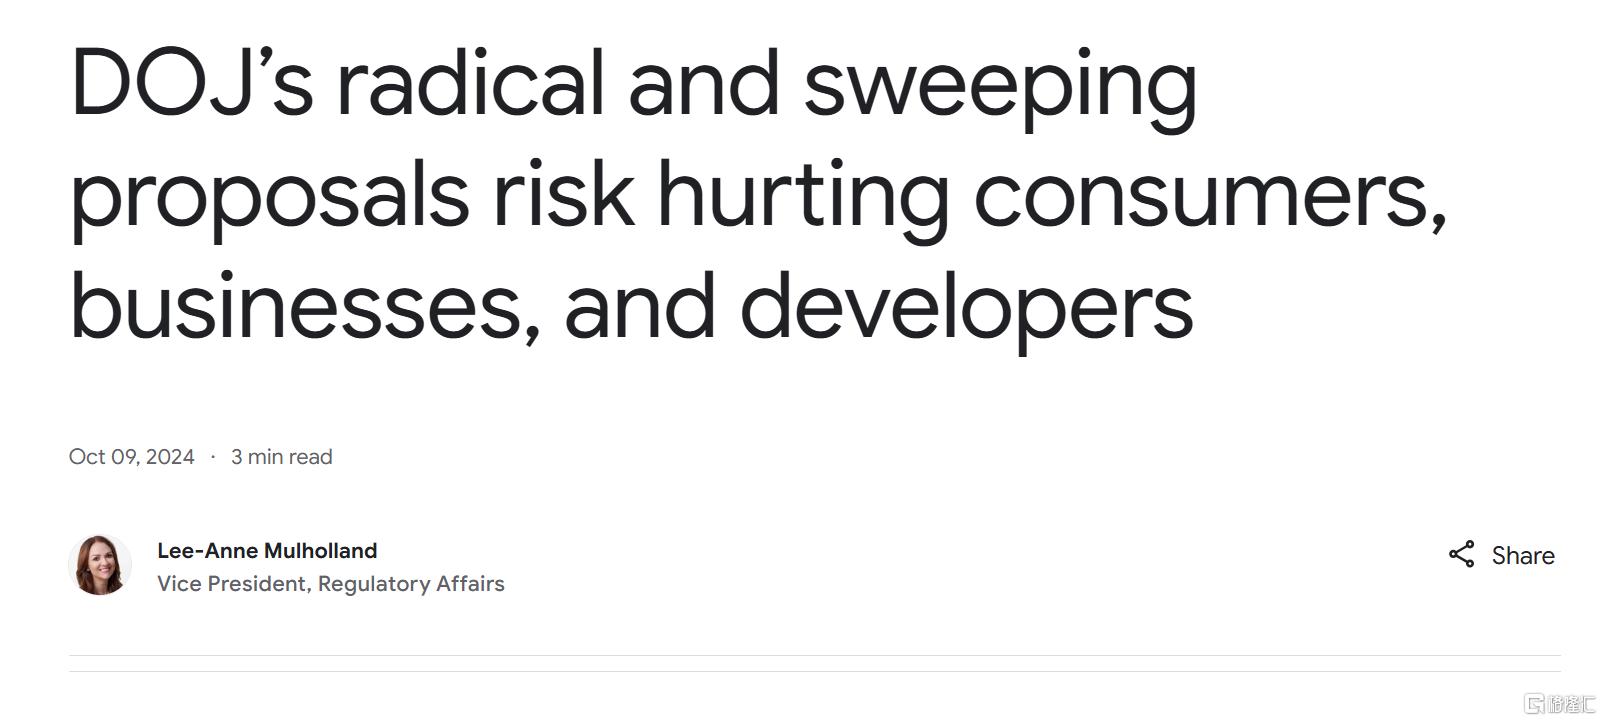Click the 3 min read label

(281, 457)
